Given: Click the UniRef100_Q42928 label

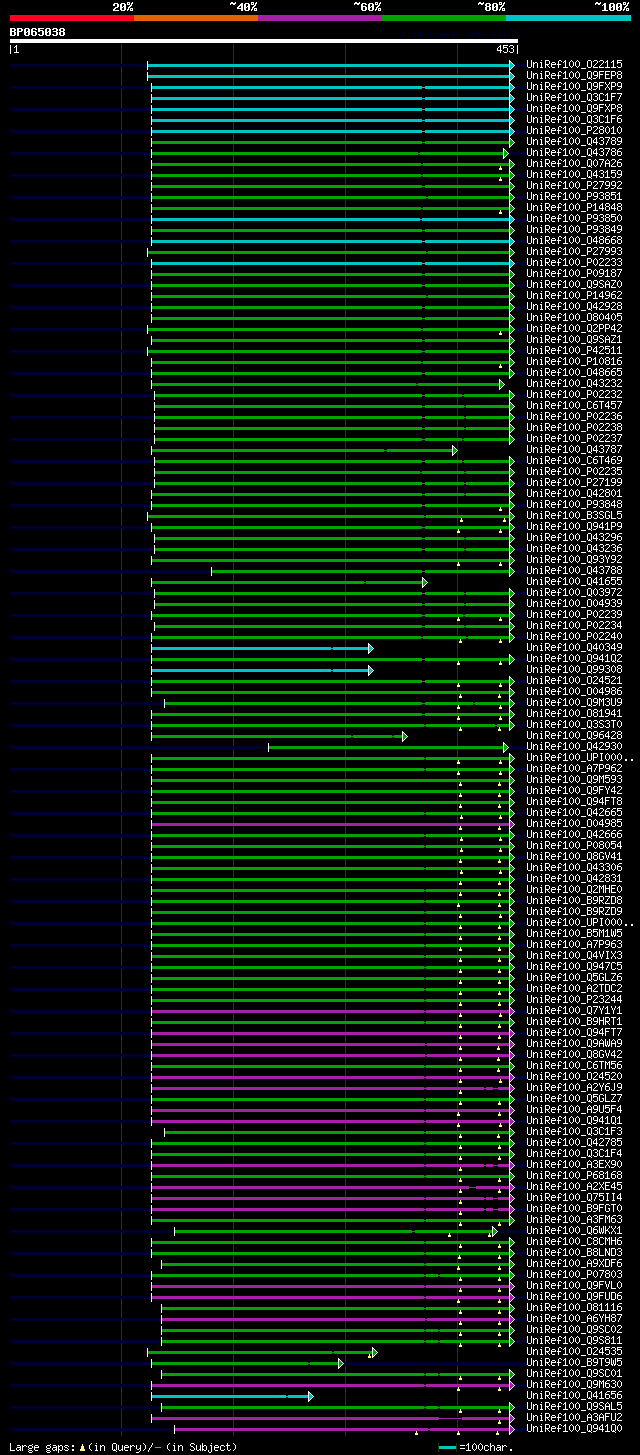Looking at the screenshot, I should 574,307.
